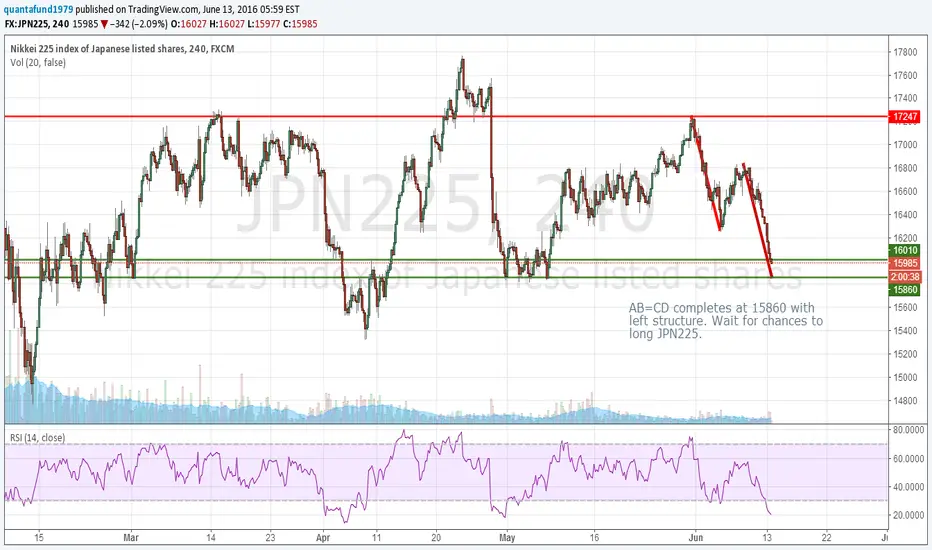Click the May label on the time axis
The height and width of the screenshot is (550, 932).
[507, 538]
